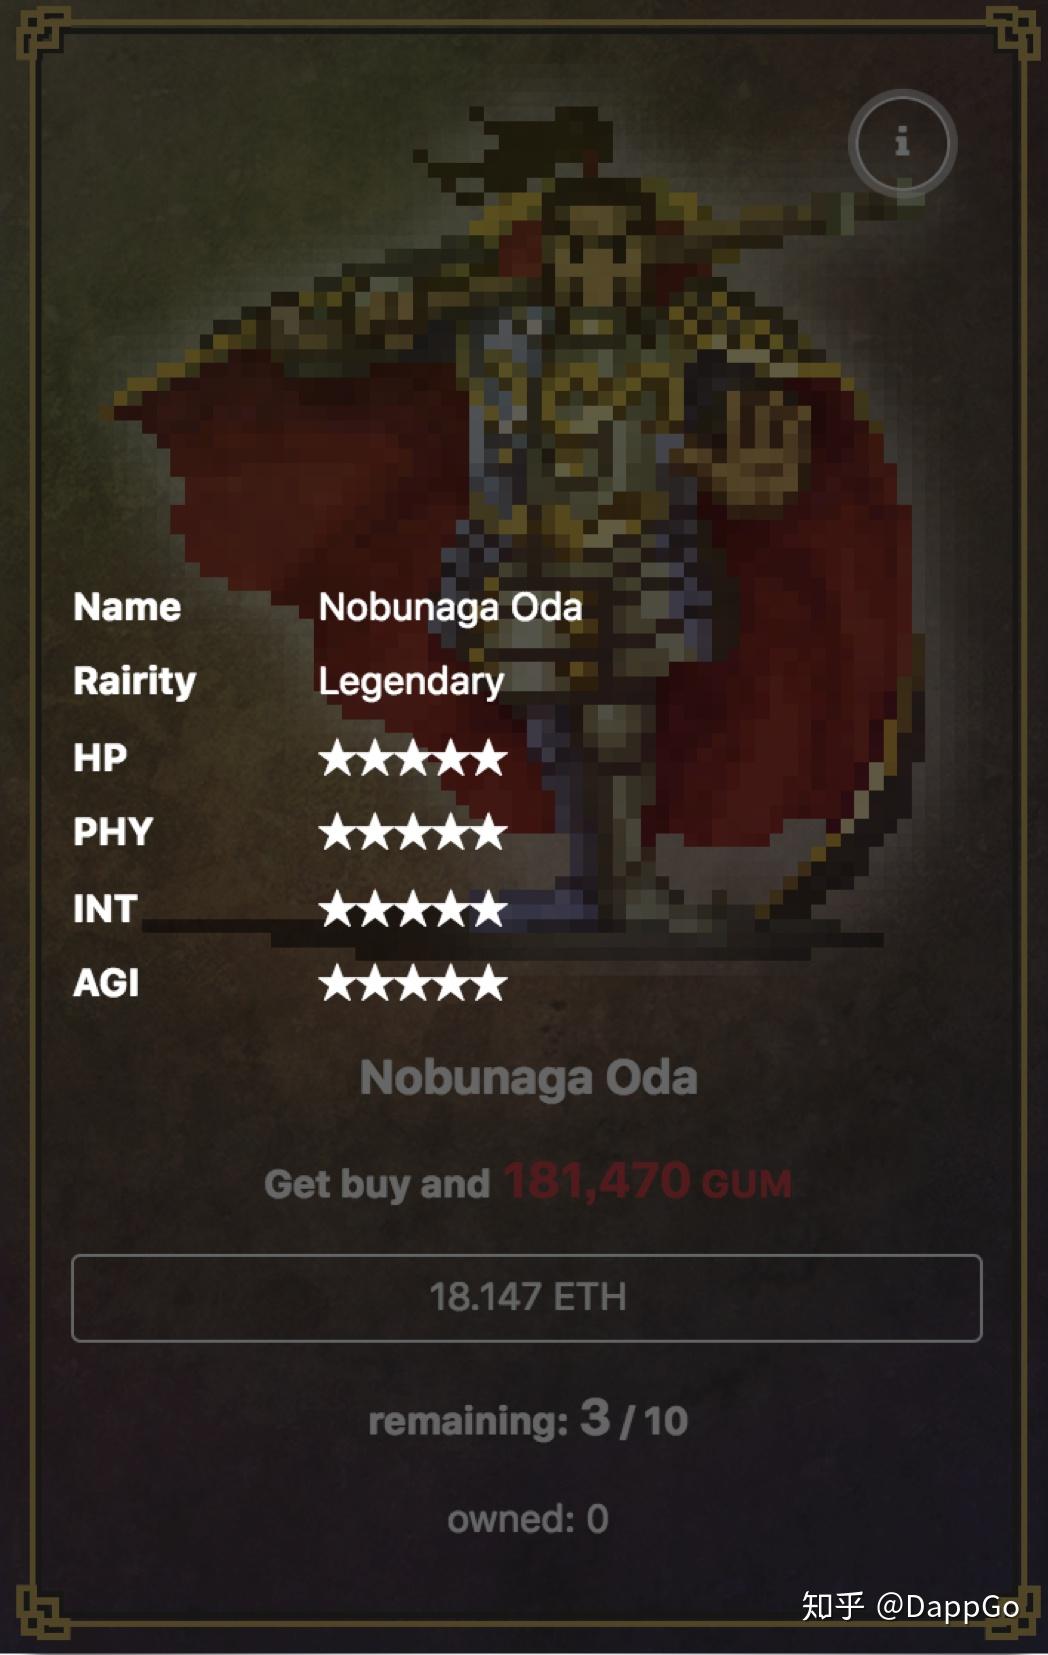This screenshot has width=1048, height=1655.
Task: Click the INT stat label
Action: click(x=105, y=909)
